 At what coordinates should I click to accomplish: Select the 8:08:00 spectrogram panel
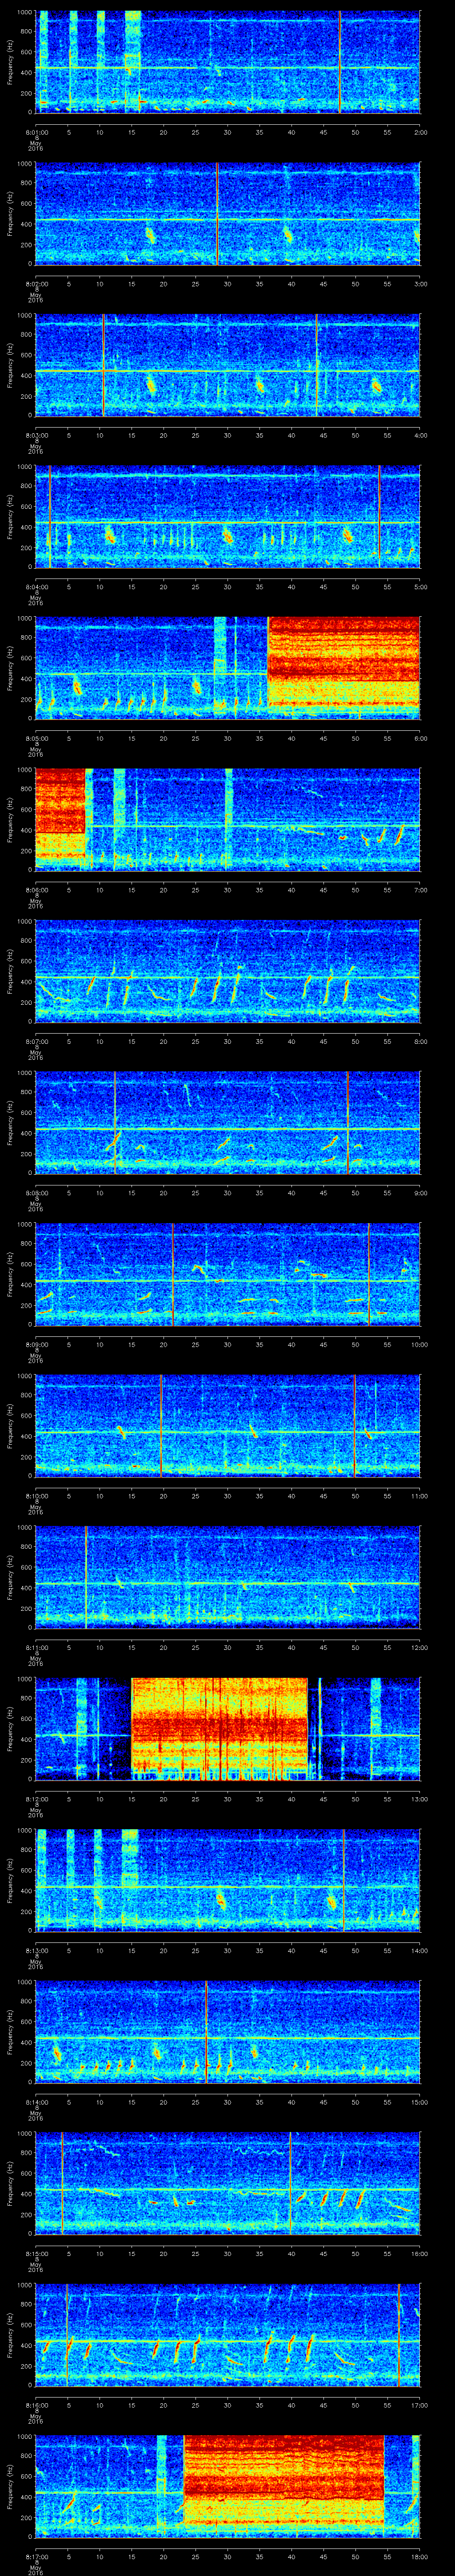pos(228,1122)
